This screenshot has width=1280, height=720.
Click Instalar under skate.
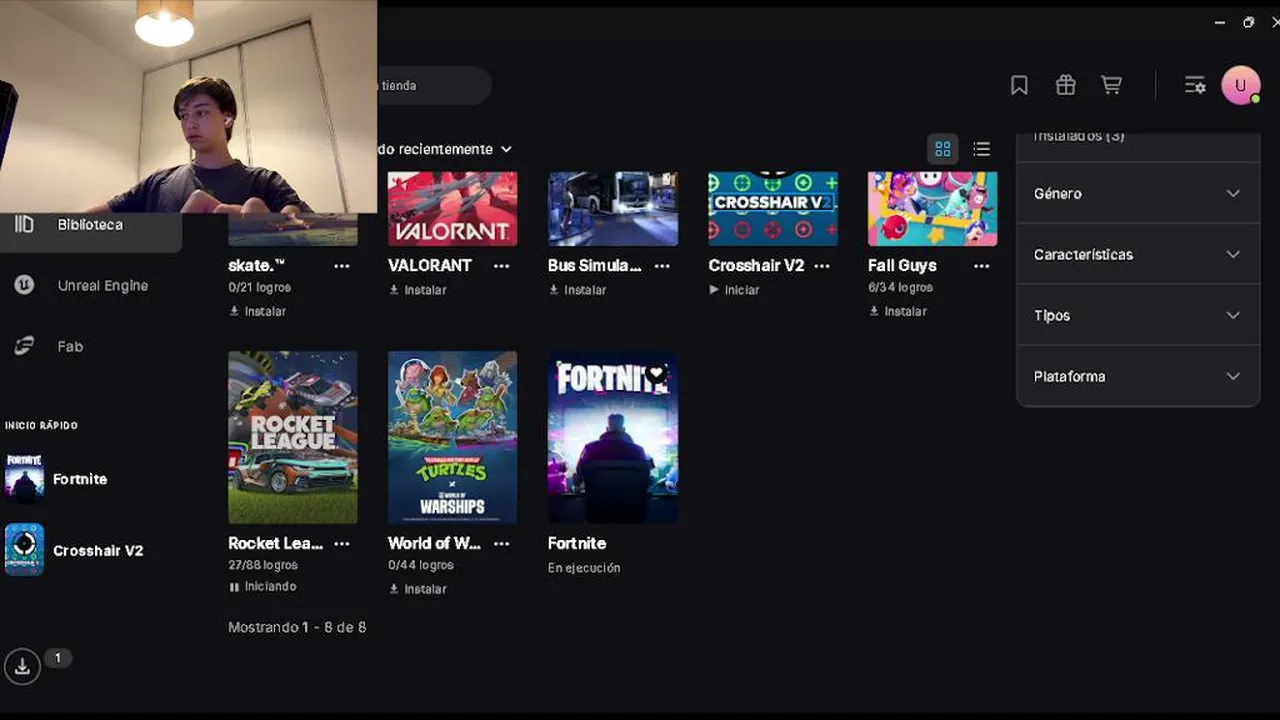pyautogui.click(x=258, y=312)
